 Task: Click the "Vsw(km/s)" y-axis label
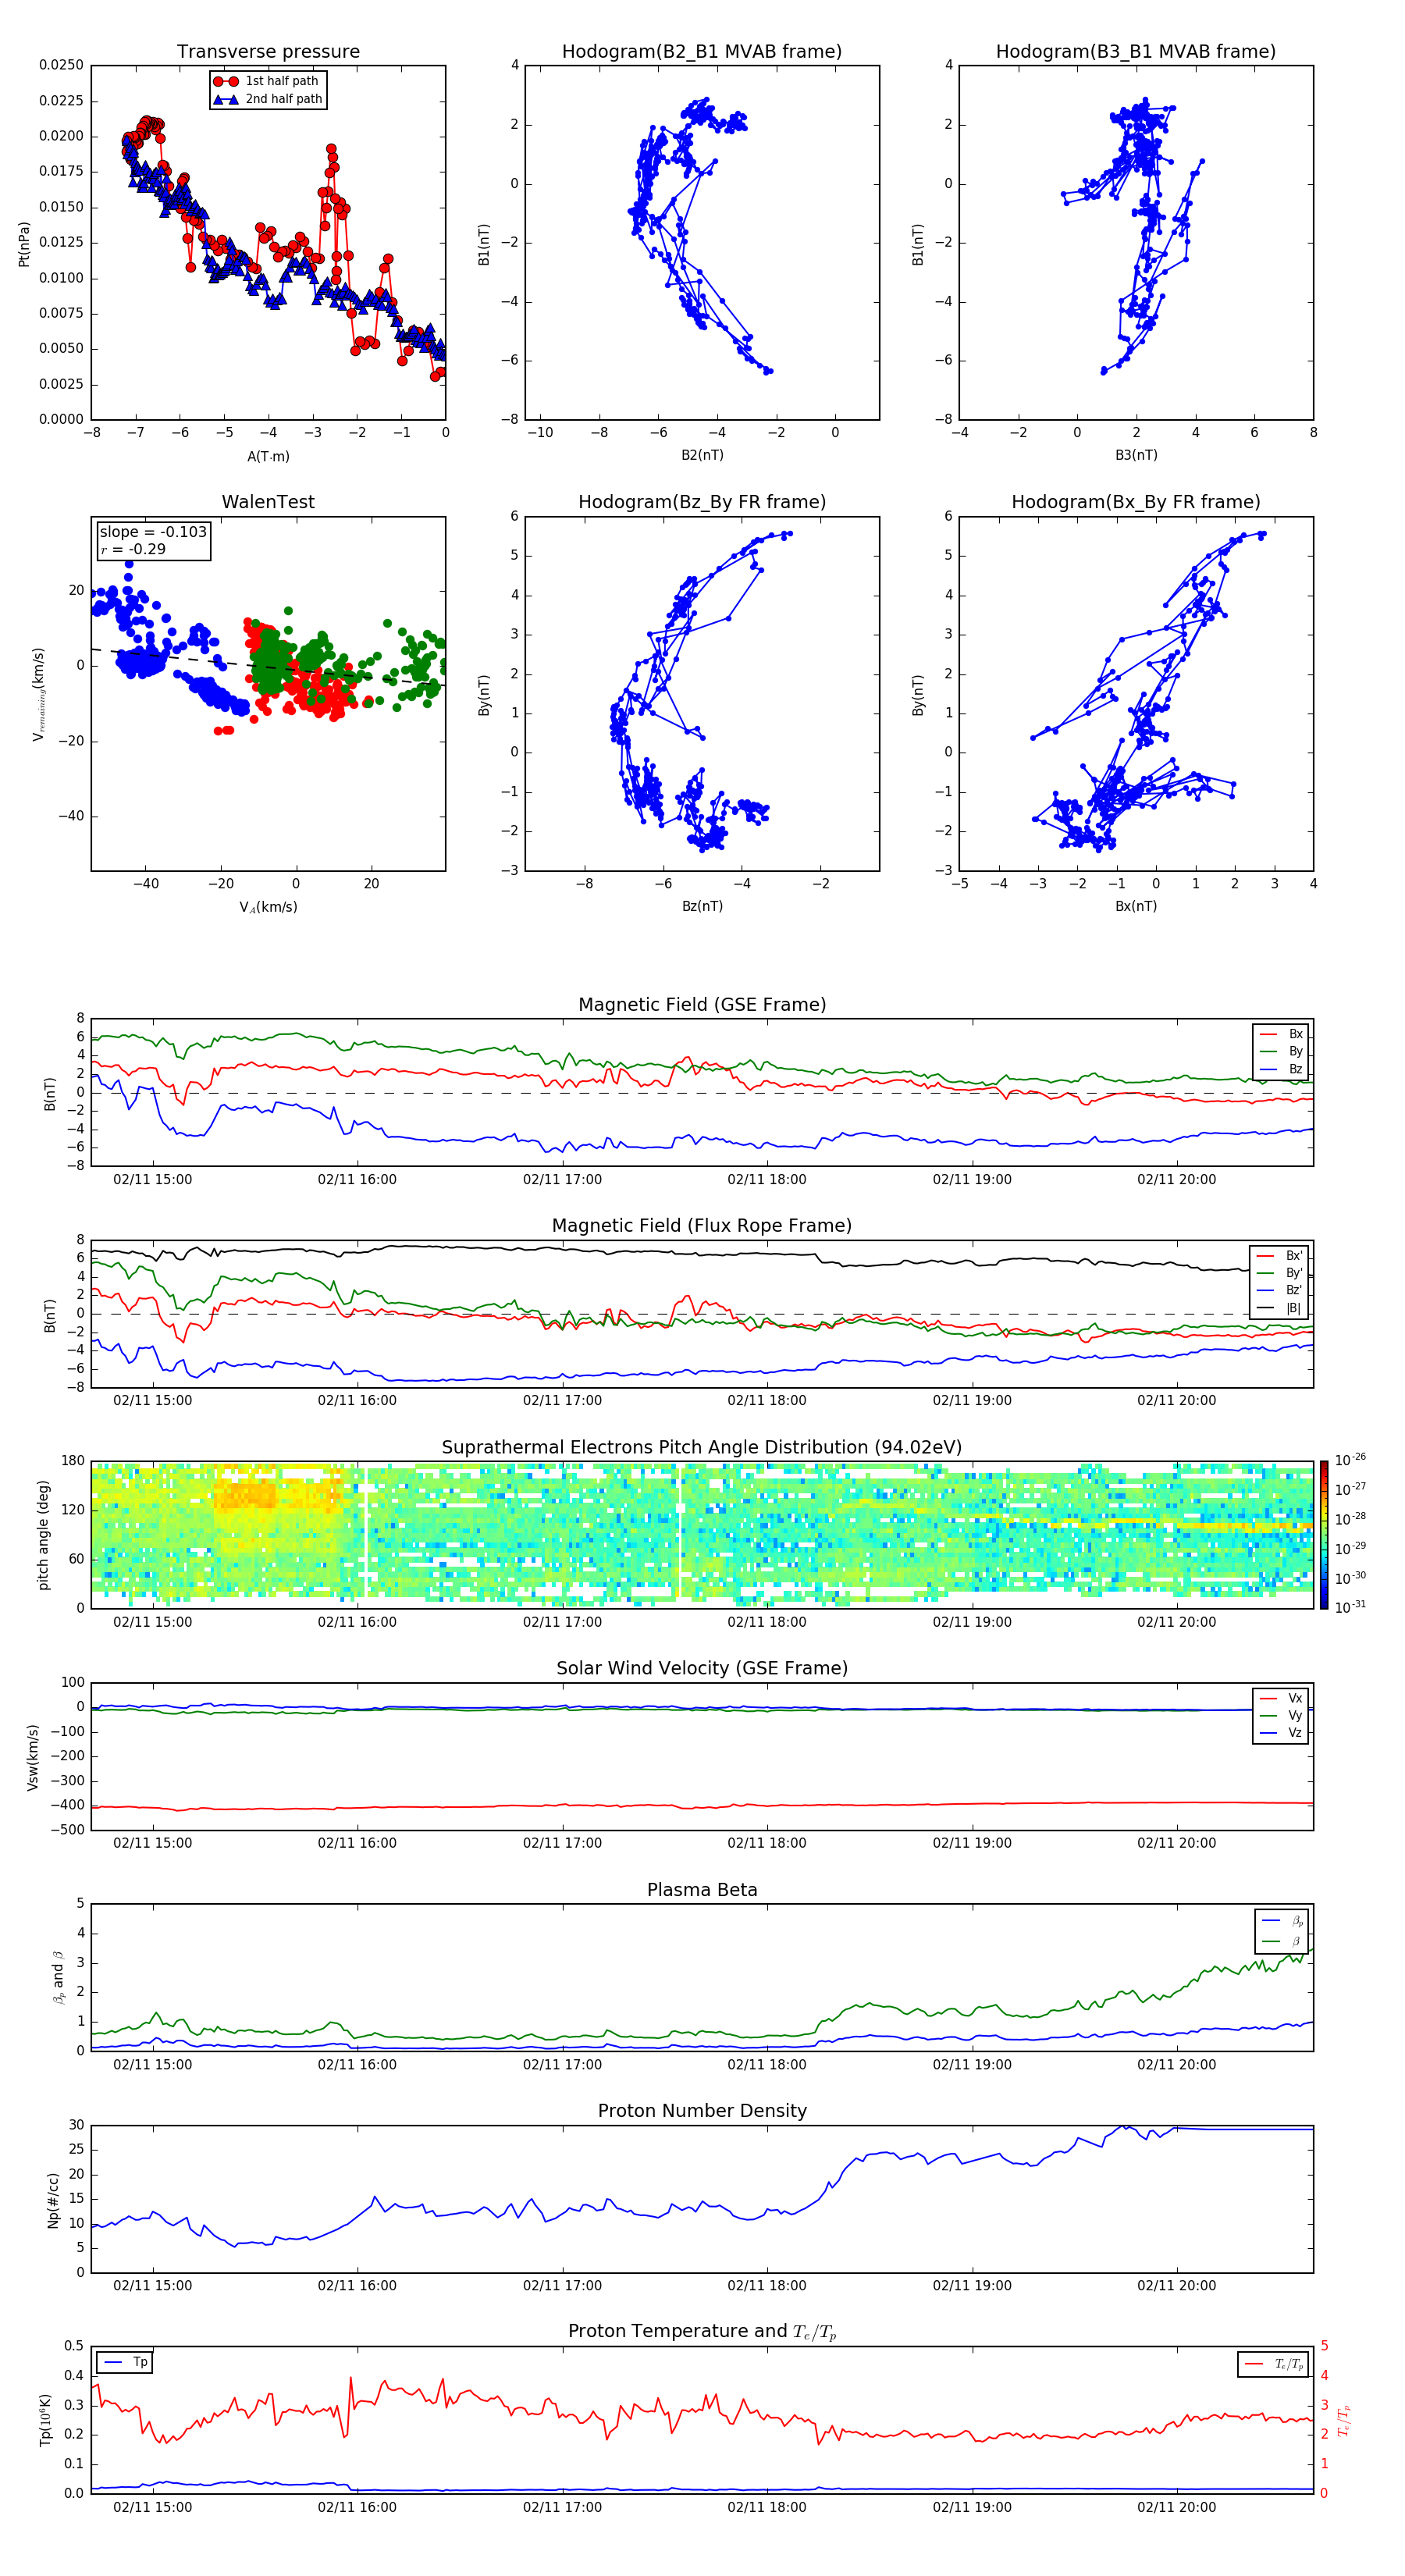pos(32,1757)
